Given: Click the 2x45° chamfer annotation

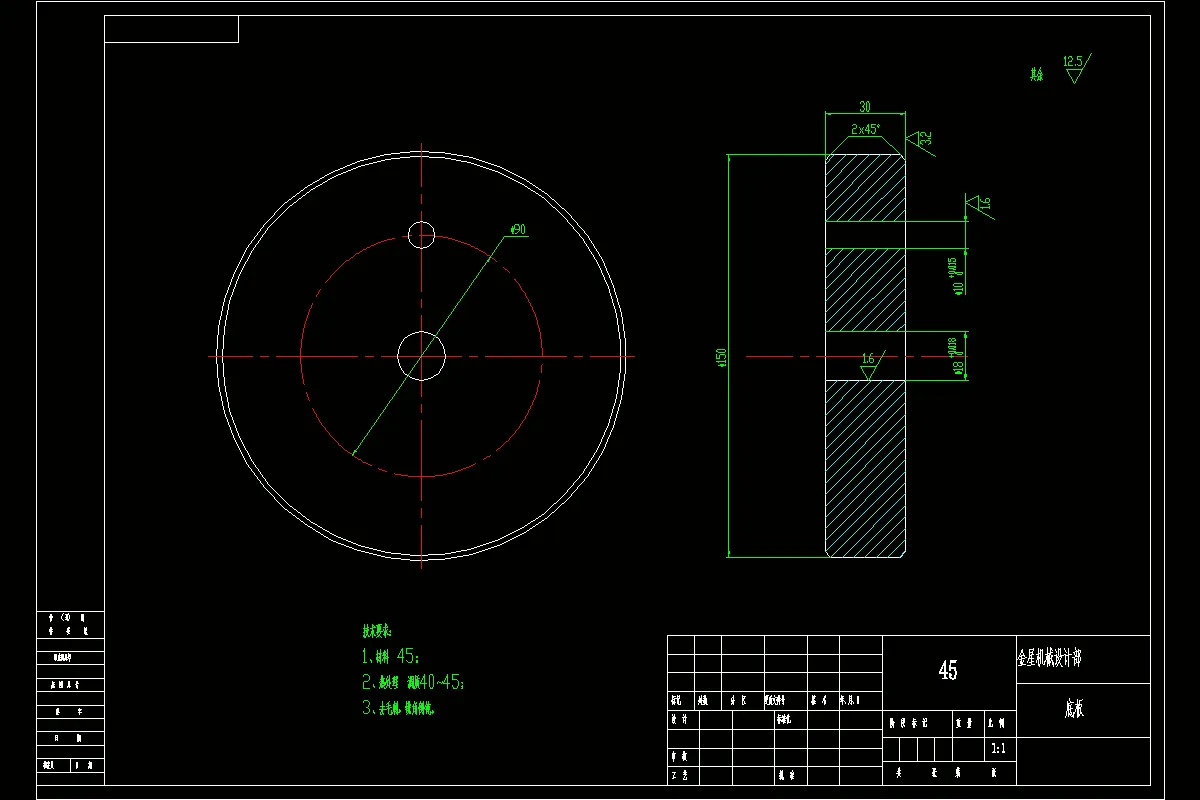Looking at the screenshot, I should (x=865, y=129).
